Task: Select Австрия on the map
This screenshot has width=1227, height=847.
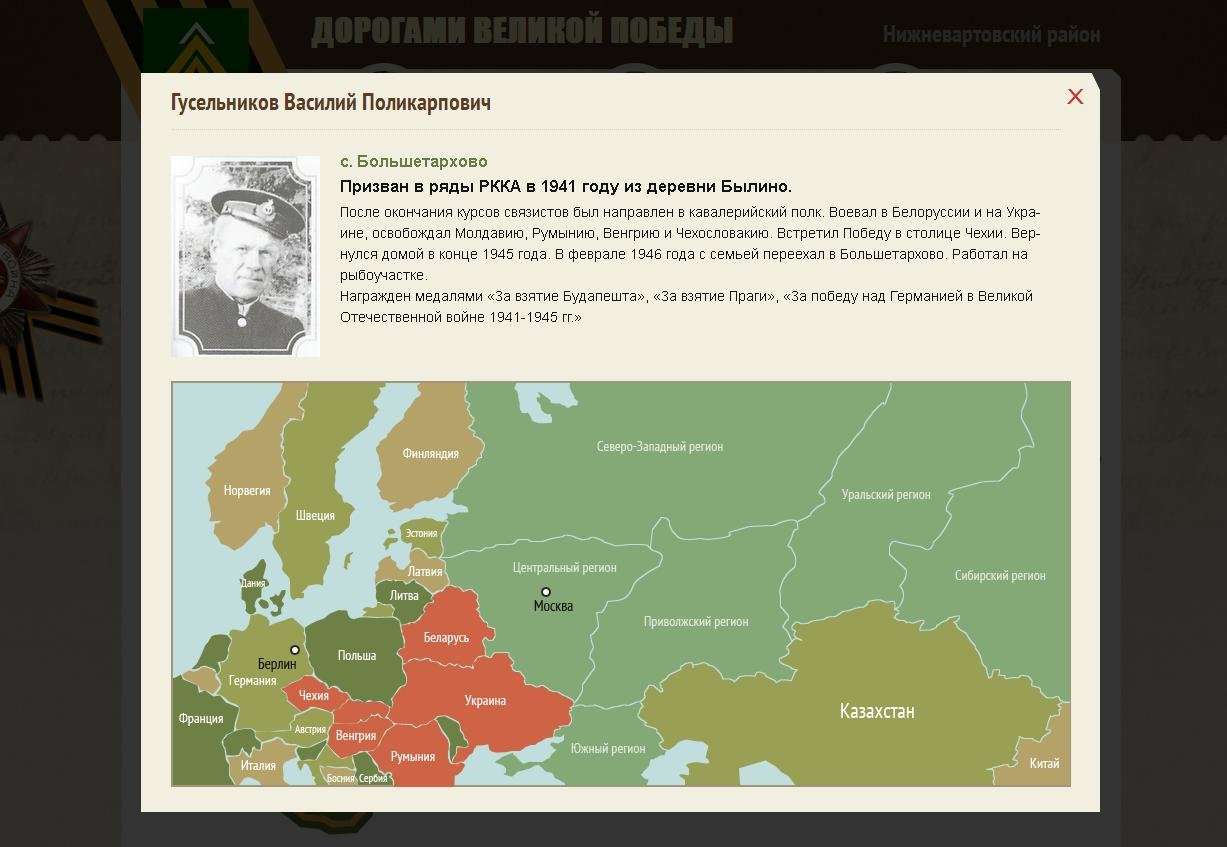Action: [x=310, y=729]
